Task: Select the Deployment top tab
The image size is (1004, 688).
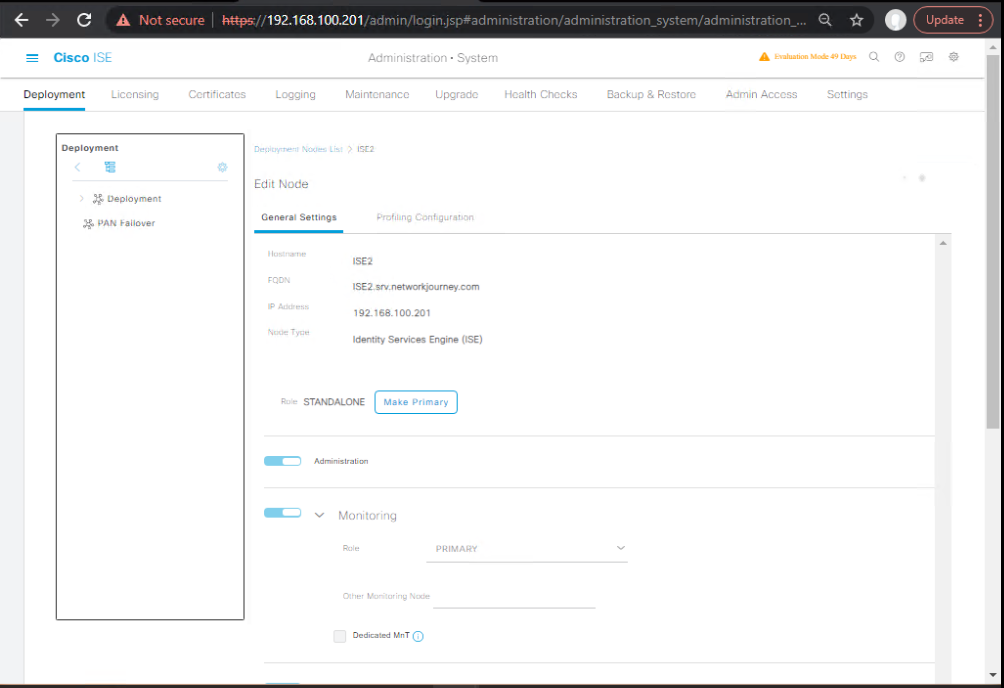Action: pyautogui.click(x=54, y=94)
